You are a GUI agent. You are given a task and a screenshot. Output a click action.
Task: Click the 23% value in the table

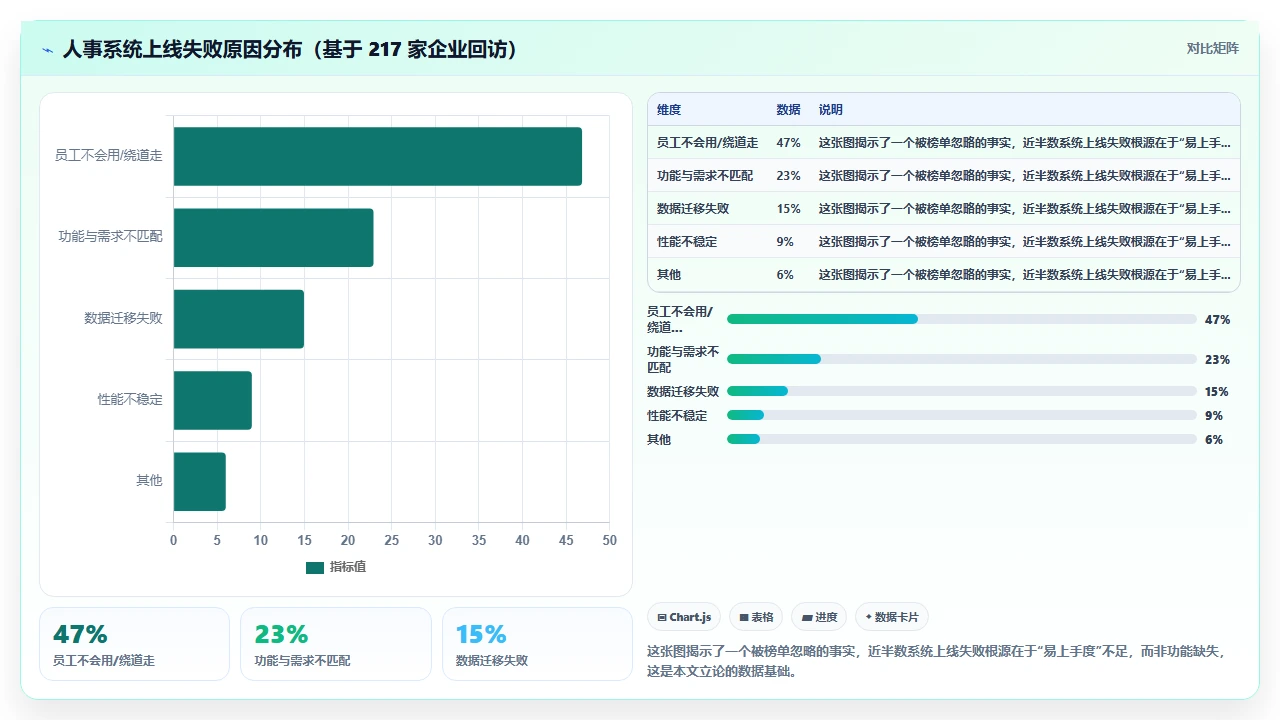tap(788, 176)
